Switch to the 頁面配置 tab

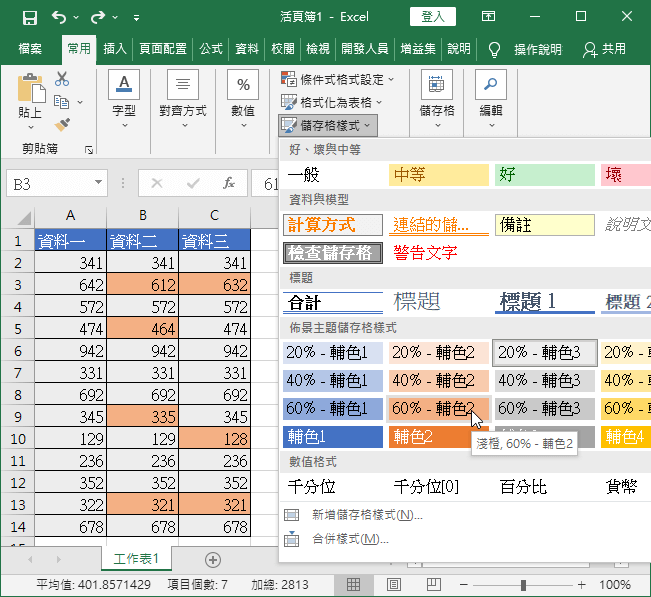163,49
